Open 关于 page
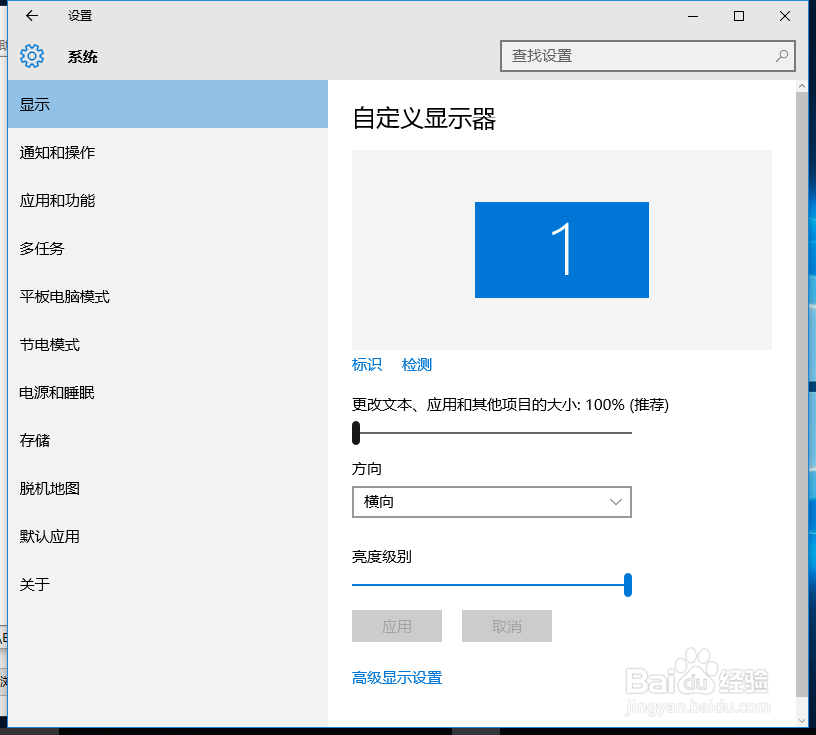This screenshot has height=735, width=816. point(168,584)
